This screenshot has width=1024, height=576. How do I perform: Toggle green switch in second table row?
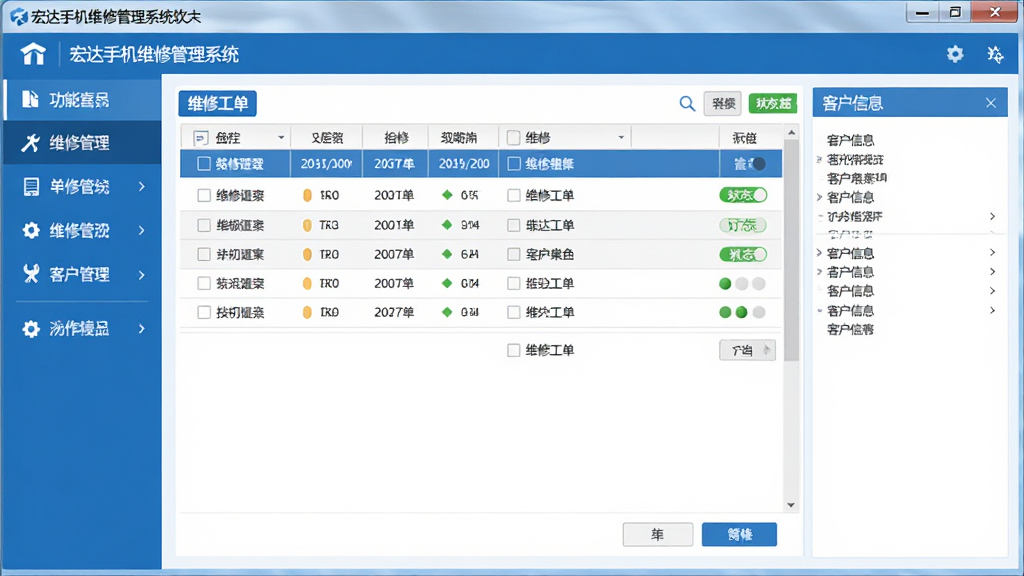(x=743, y=195)
